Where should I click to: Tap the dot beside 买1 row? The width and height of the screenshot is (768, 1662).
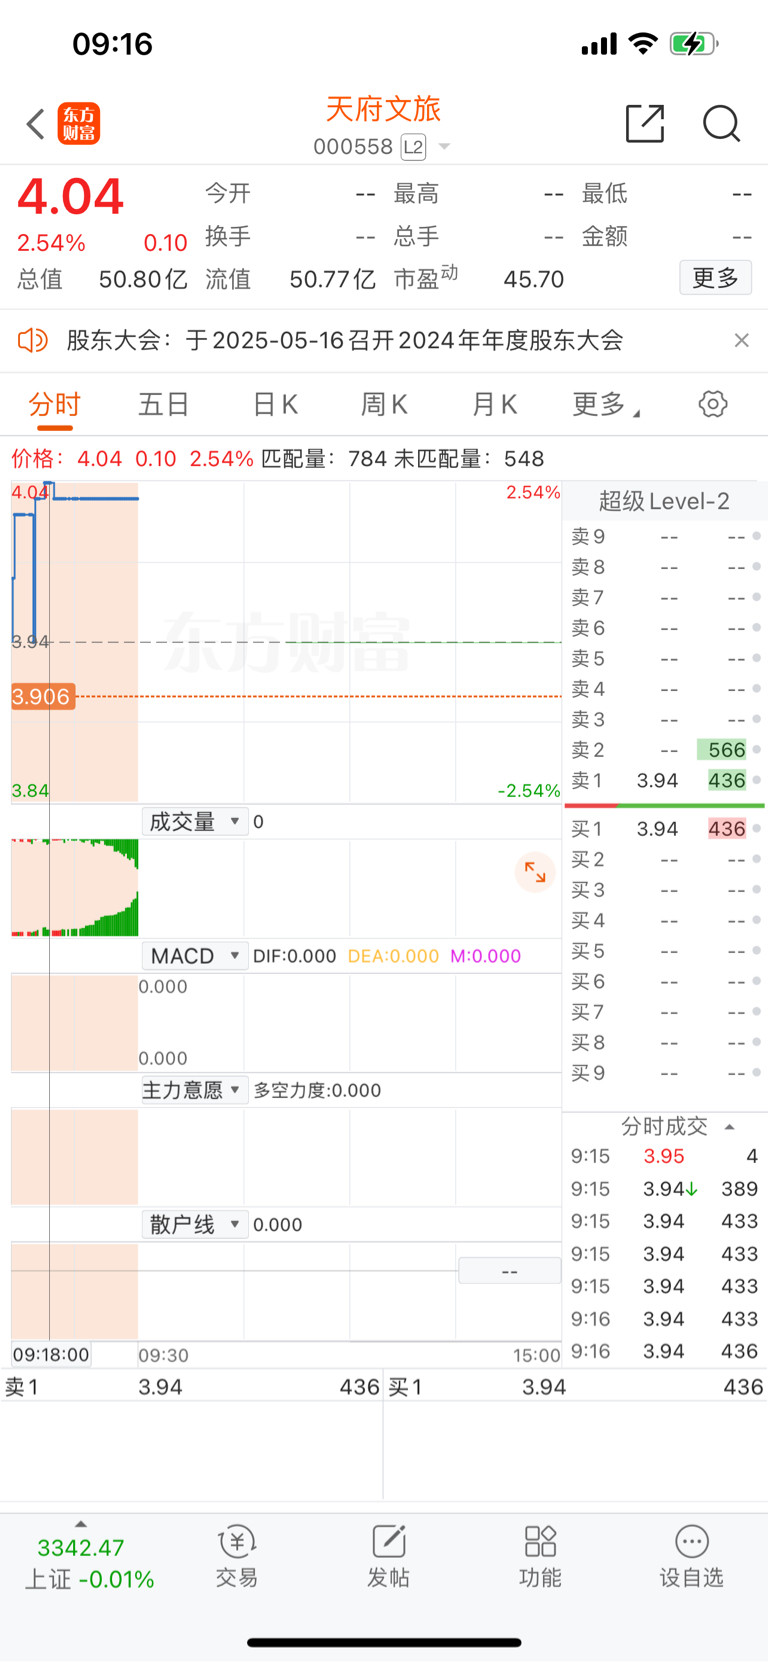tap(757, 829)
